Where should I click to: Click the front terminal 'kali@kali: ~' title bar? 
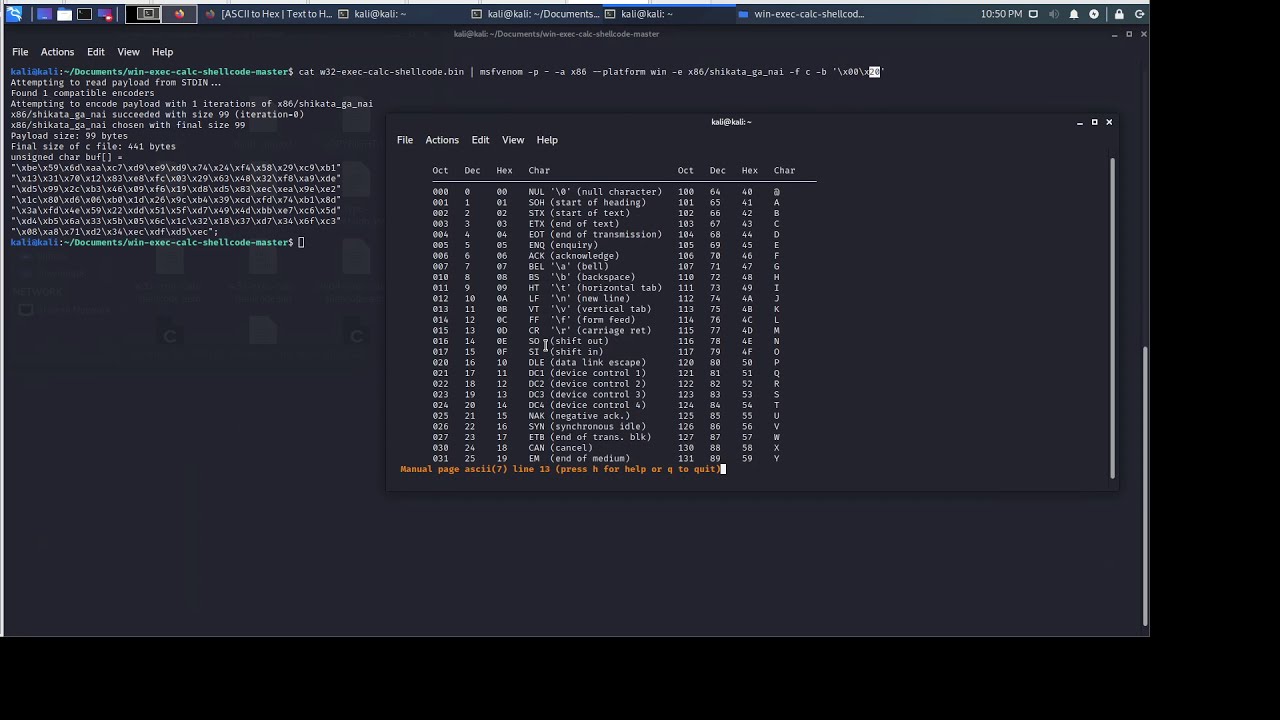click(x=731, y=122)
